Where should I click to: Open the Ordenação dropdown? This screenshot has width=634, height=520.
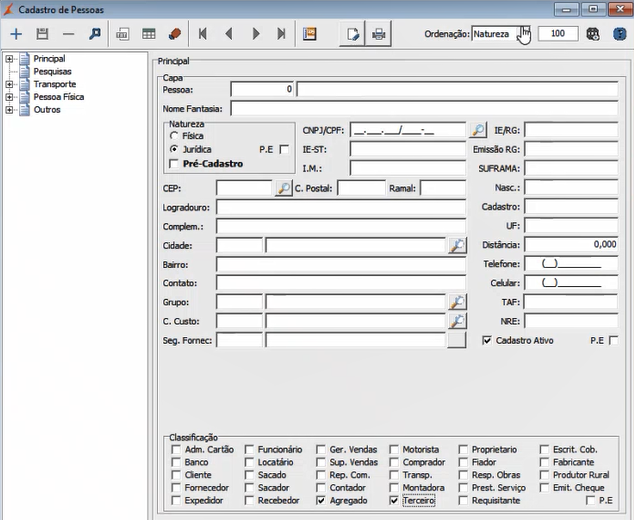(x=523, y=34)
